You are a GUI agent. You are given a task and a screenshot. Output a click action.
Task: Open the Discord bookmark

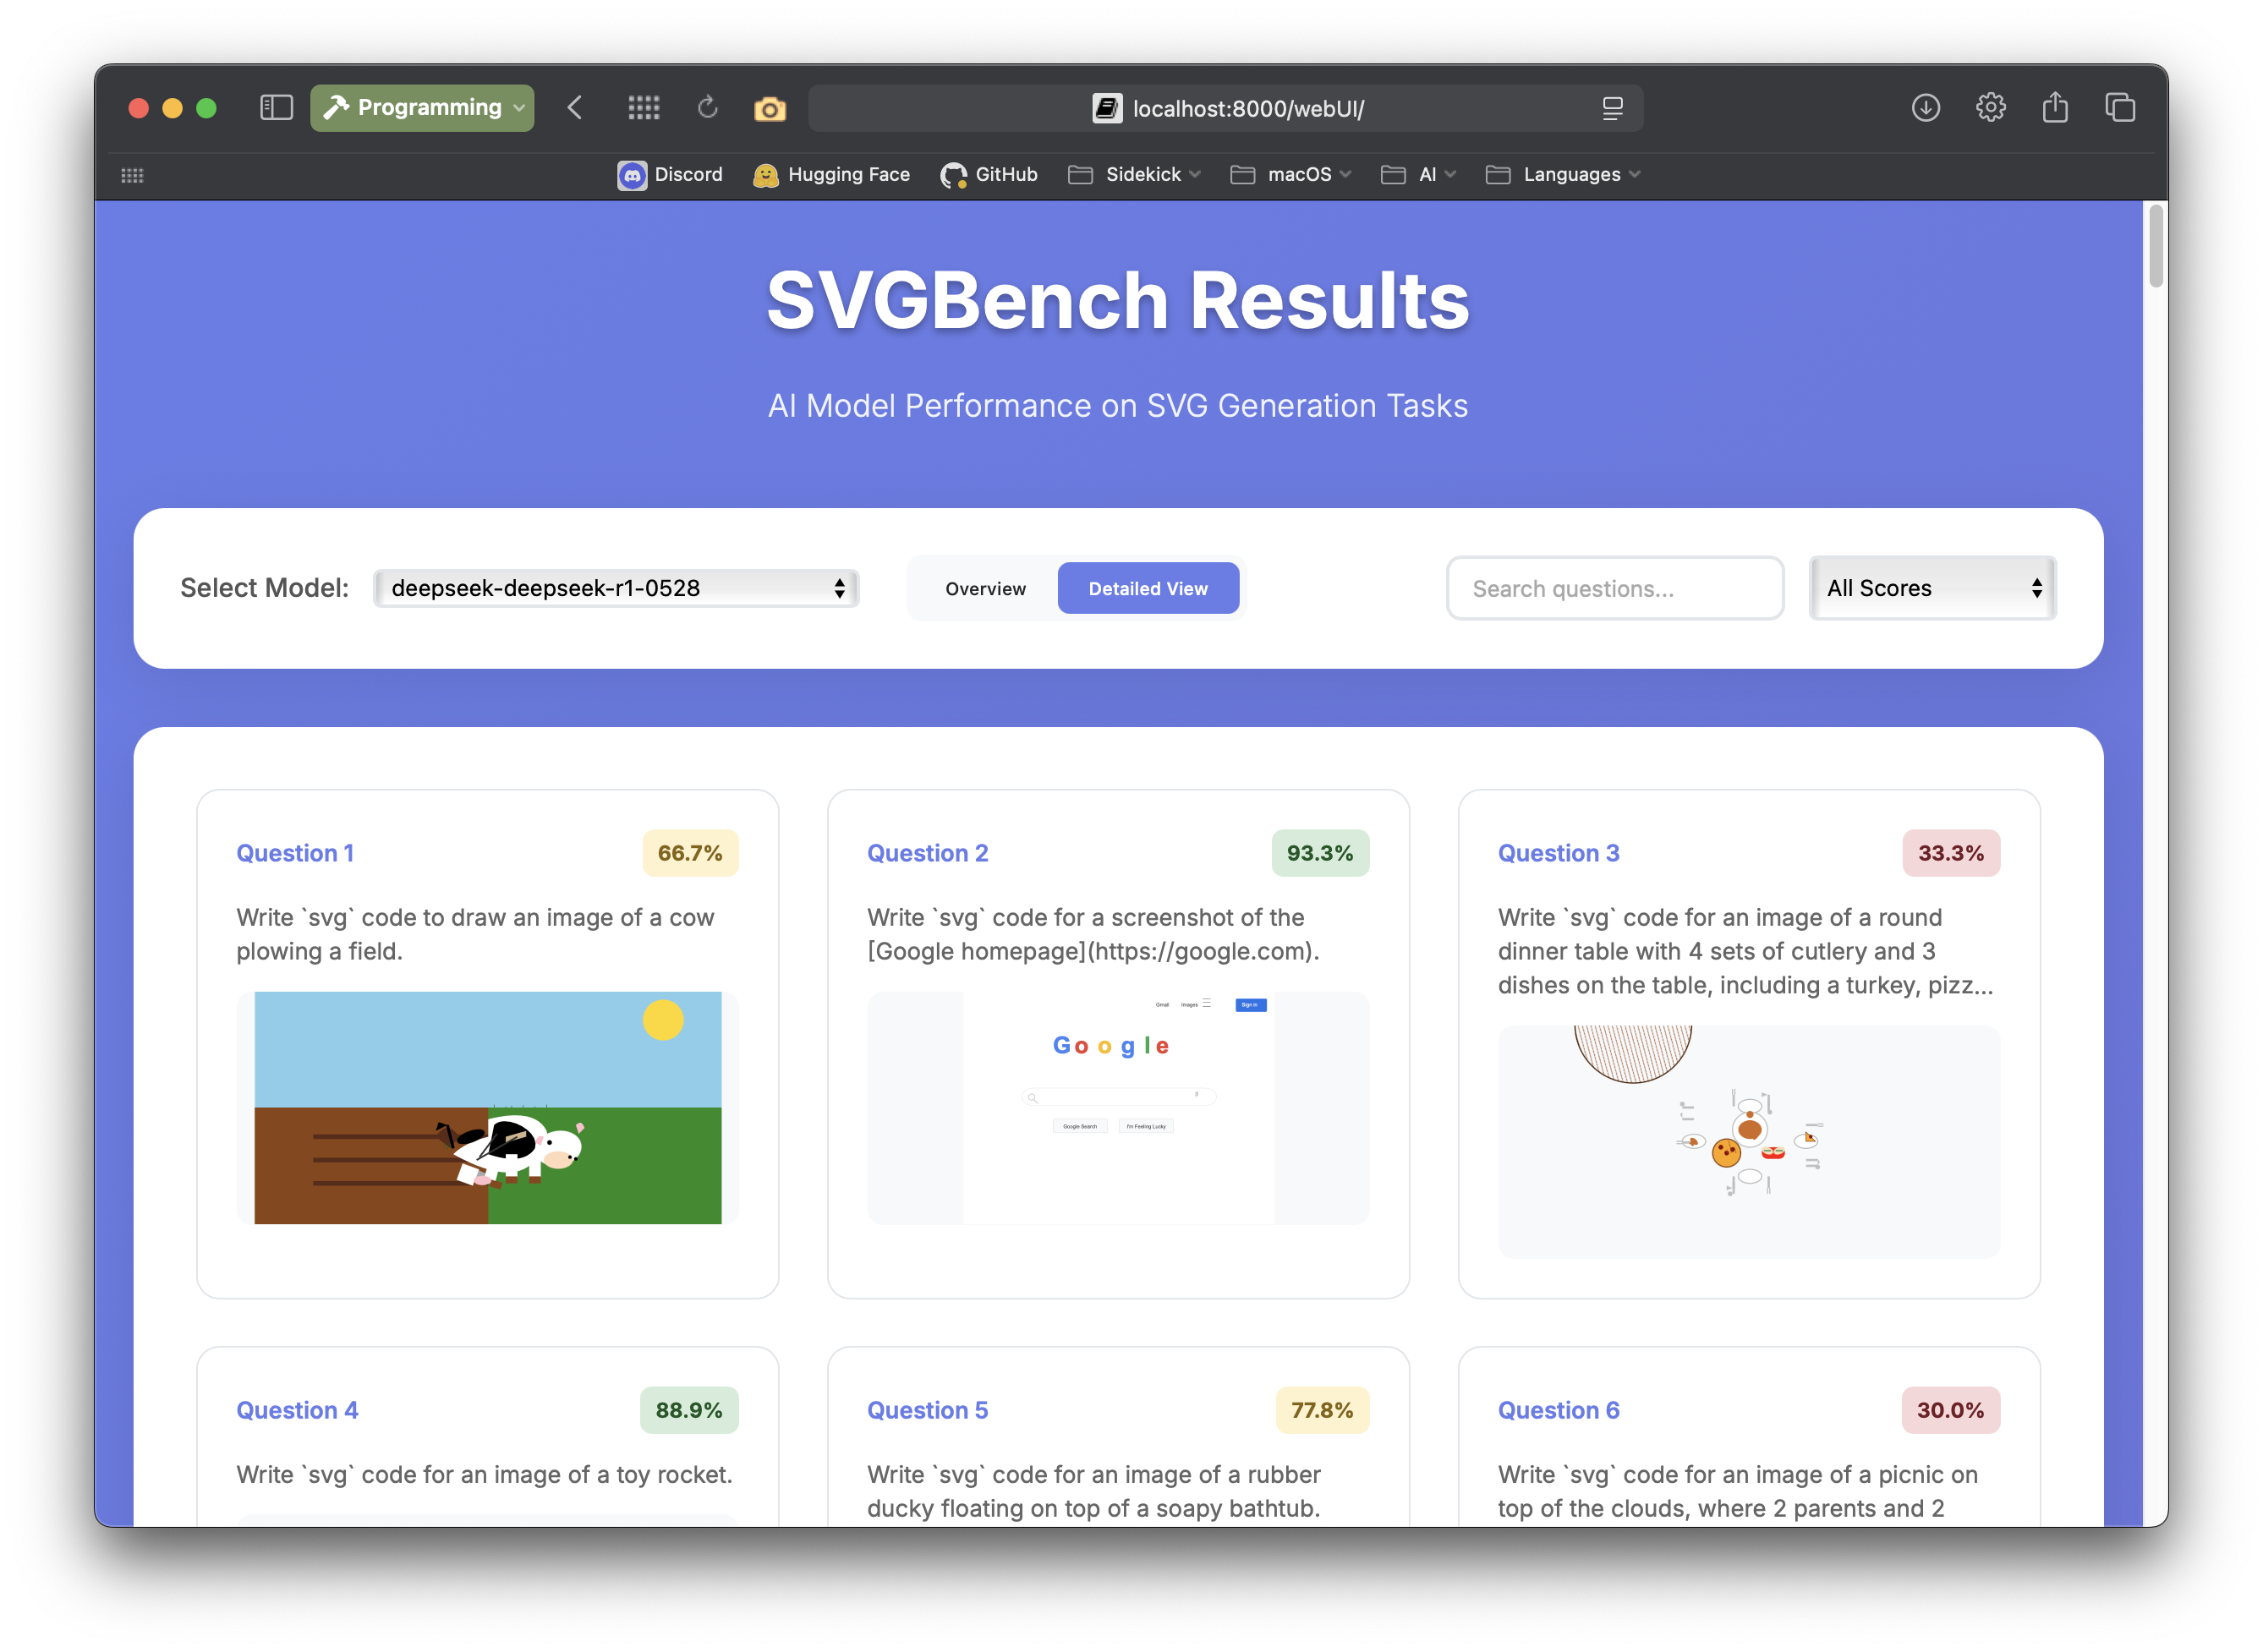(x=670, y=175)
